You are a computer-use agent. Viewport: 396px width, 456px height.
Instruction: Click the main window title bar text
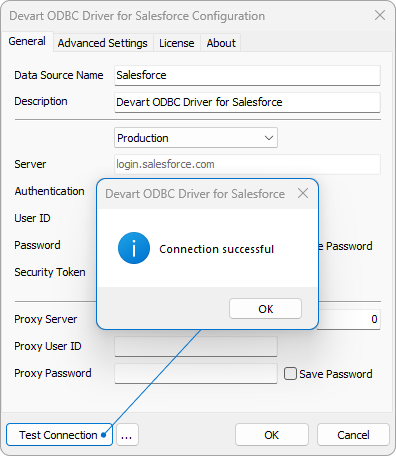coord(137,16)
